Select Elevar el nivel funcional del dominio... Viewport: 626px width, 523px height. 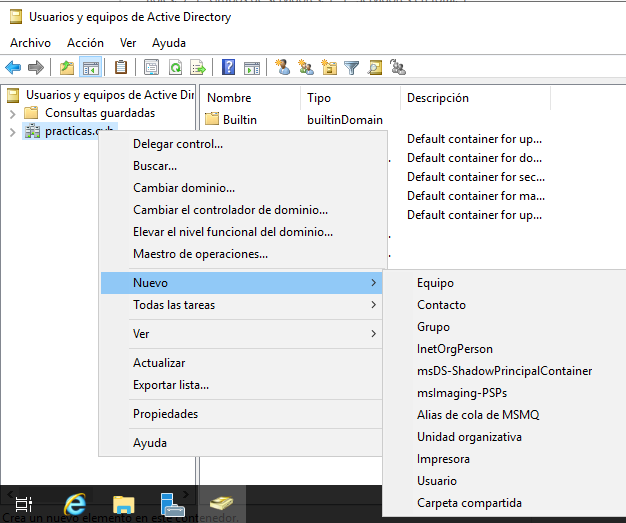pyautogui.click(x=242, y=232)
